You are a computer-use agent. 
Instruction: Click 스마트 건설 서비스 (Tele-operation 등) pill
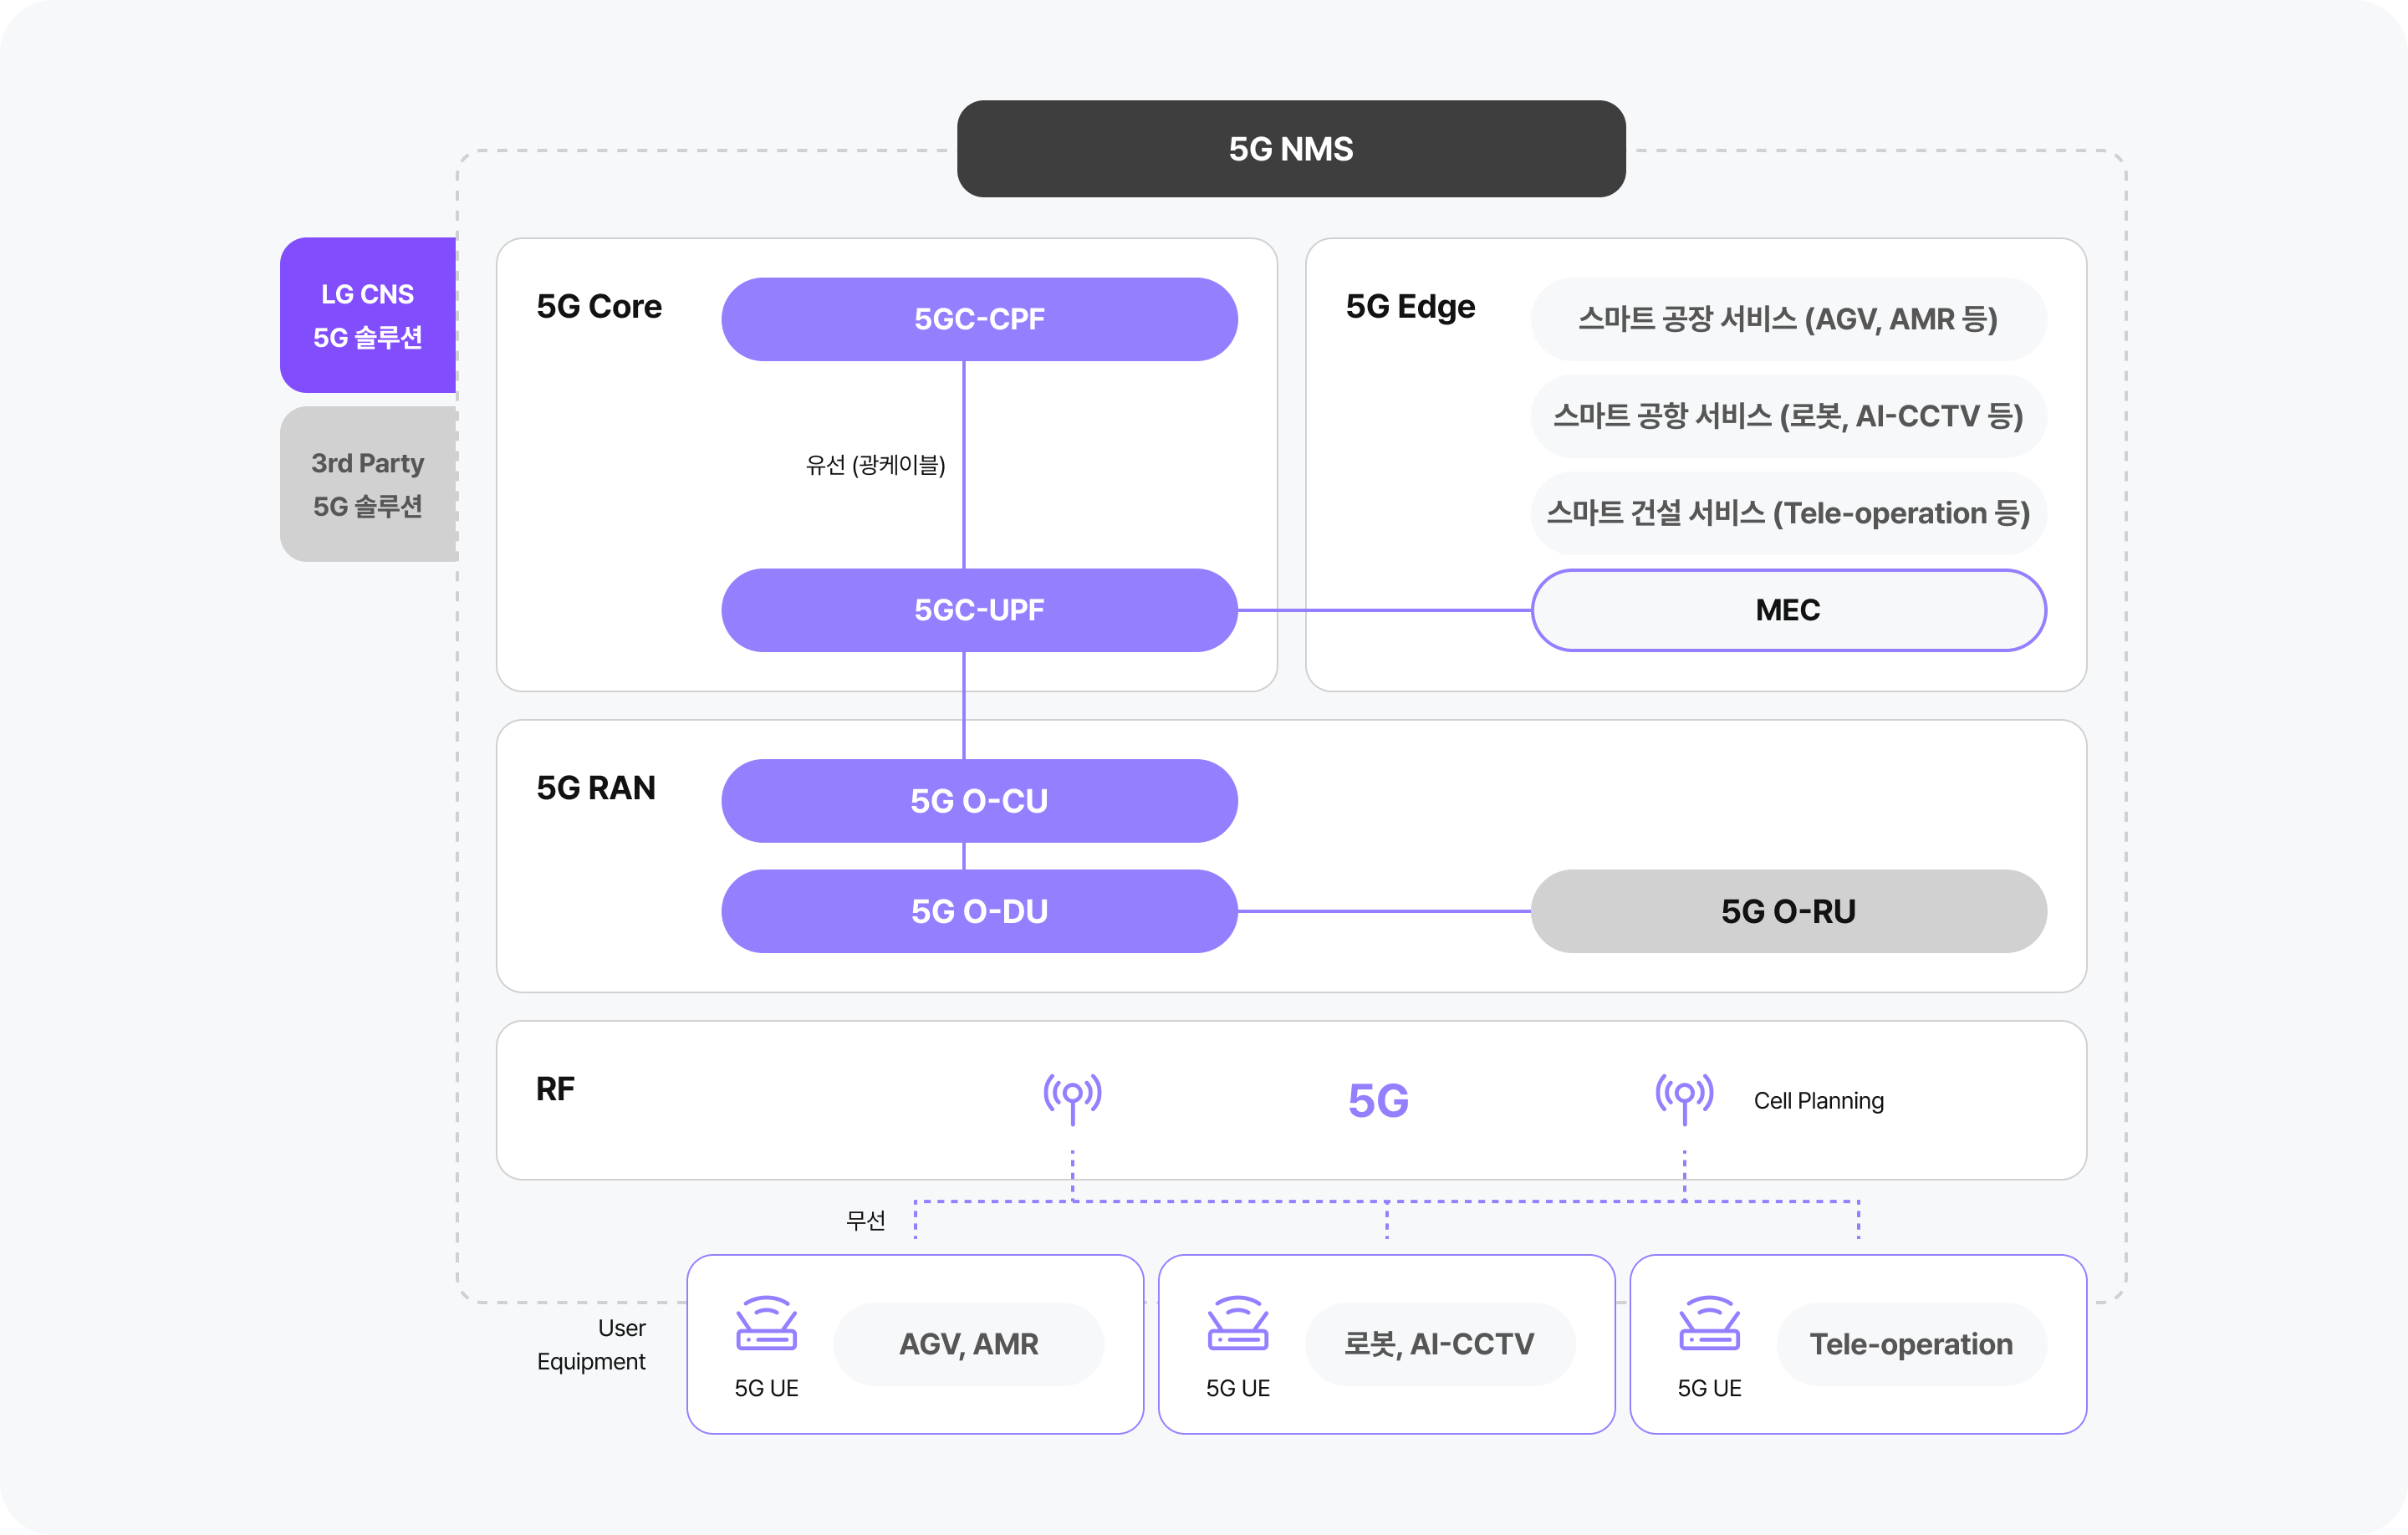point(1787,513)
